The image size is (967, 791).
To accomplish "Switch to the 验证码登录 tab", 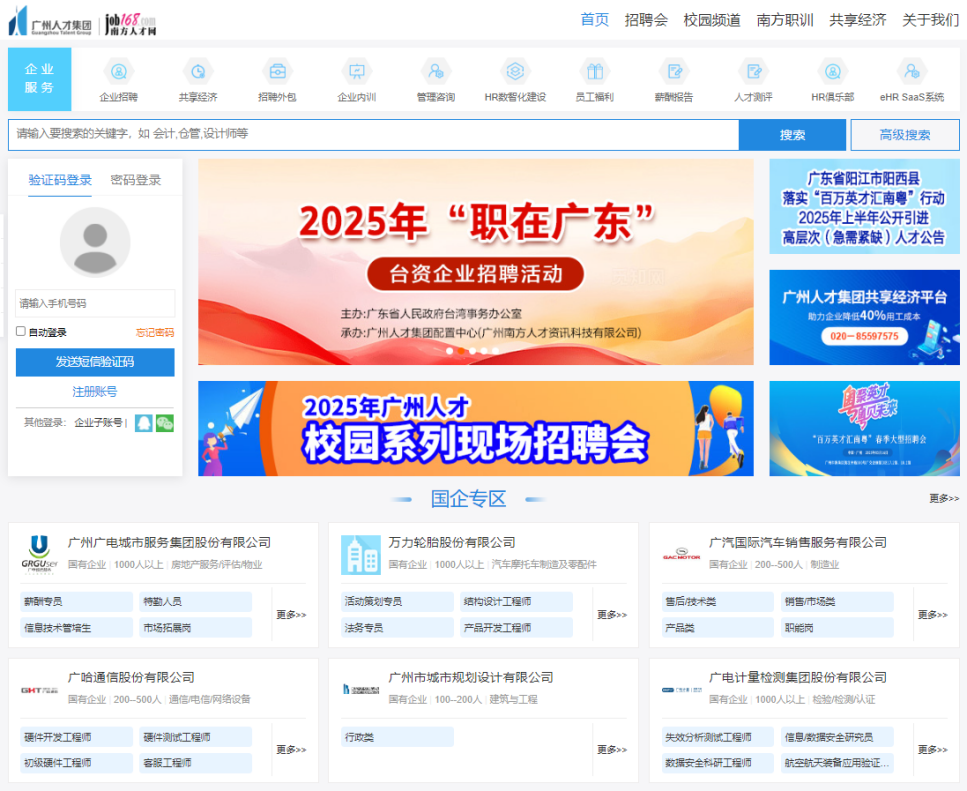I will tap(60, 180).
